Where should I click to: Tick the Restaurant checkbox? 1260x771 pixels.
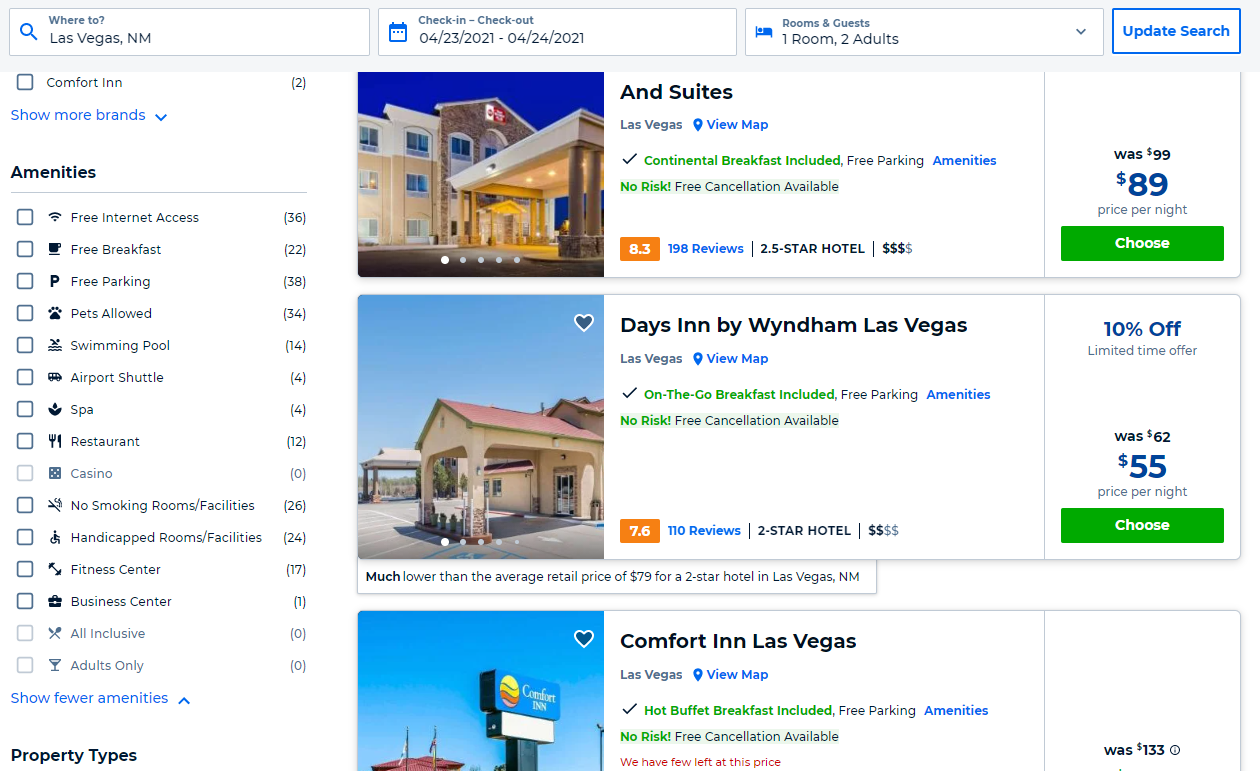(x=25, y=441)
